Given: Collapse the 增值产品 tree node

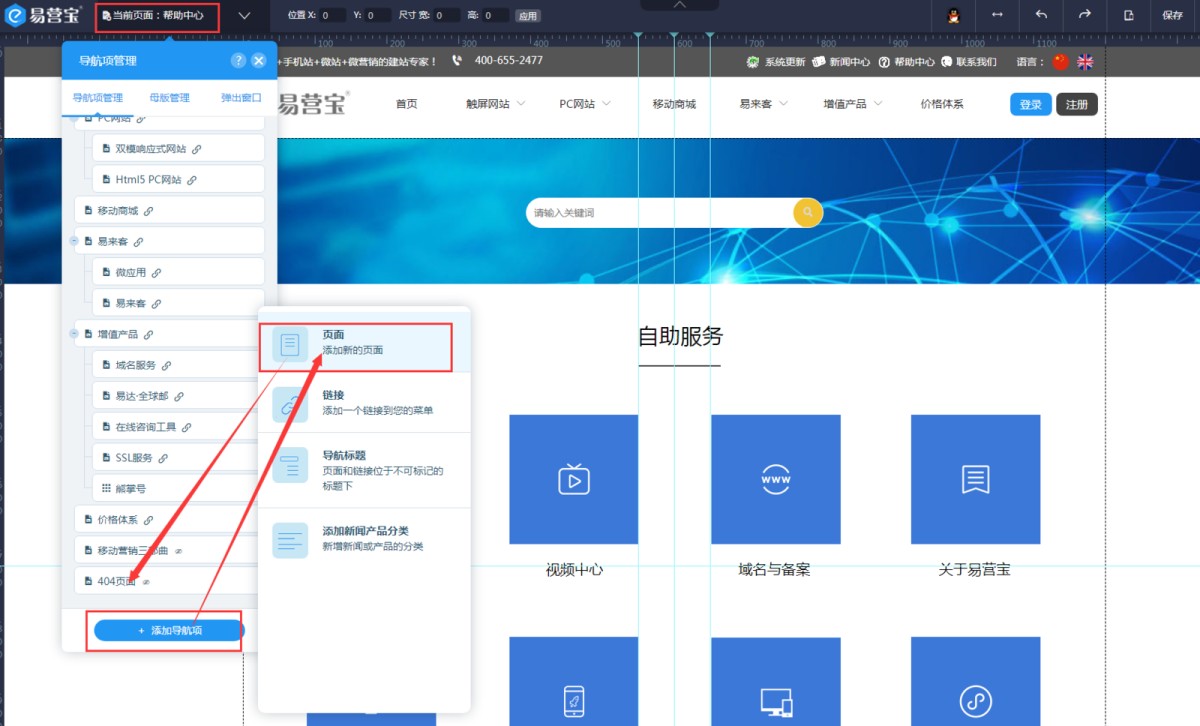Looking at the screenshot, I should pyautogui.click(x=74, y=334).
